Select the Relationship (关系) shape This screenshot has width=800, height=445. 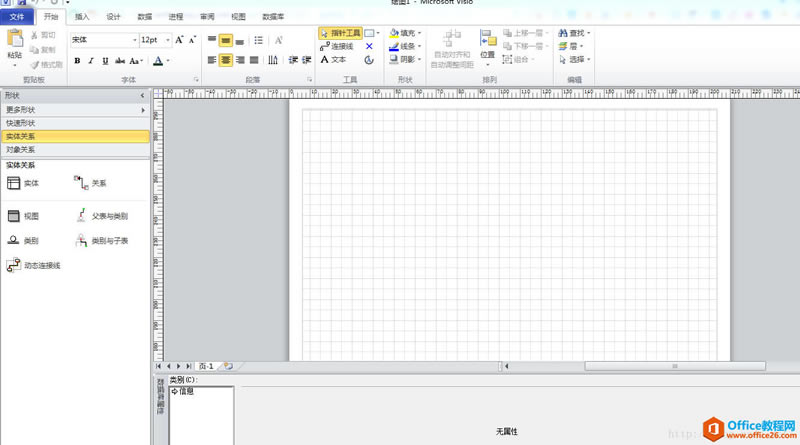tap(90, 183)
